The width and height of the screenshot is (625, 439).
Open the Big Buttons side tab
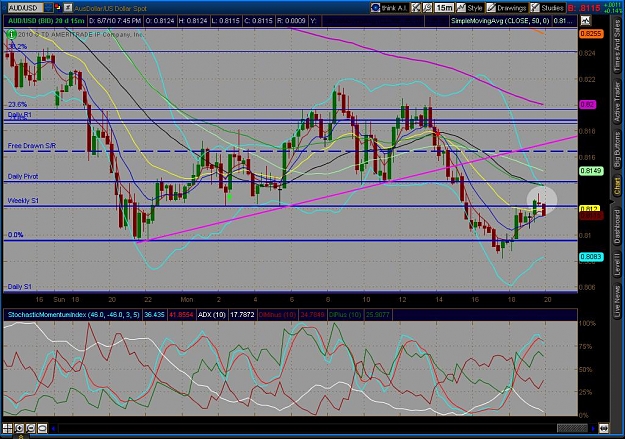point(617,150)
